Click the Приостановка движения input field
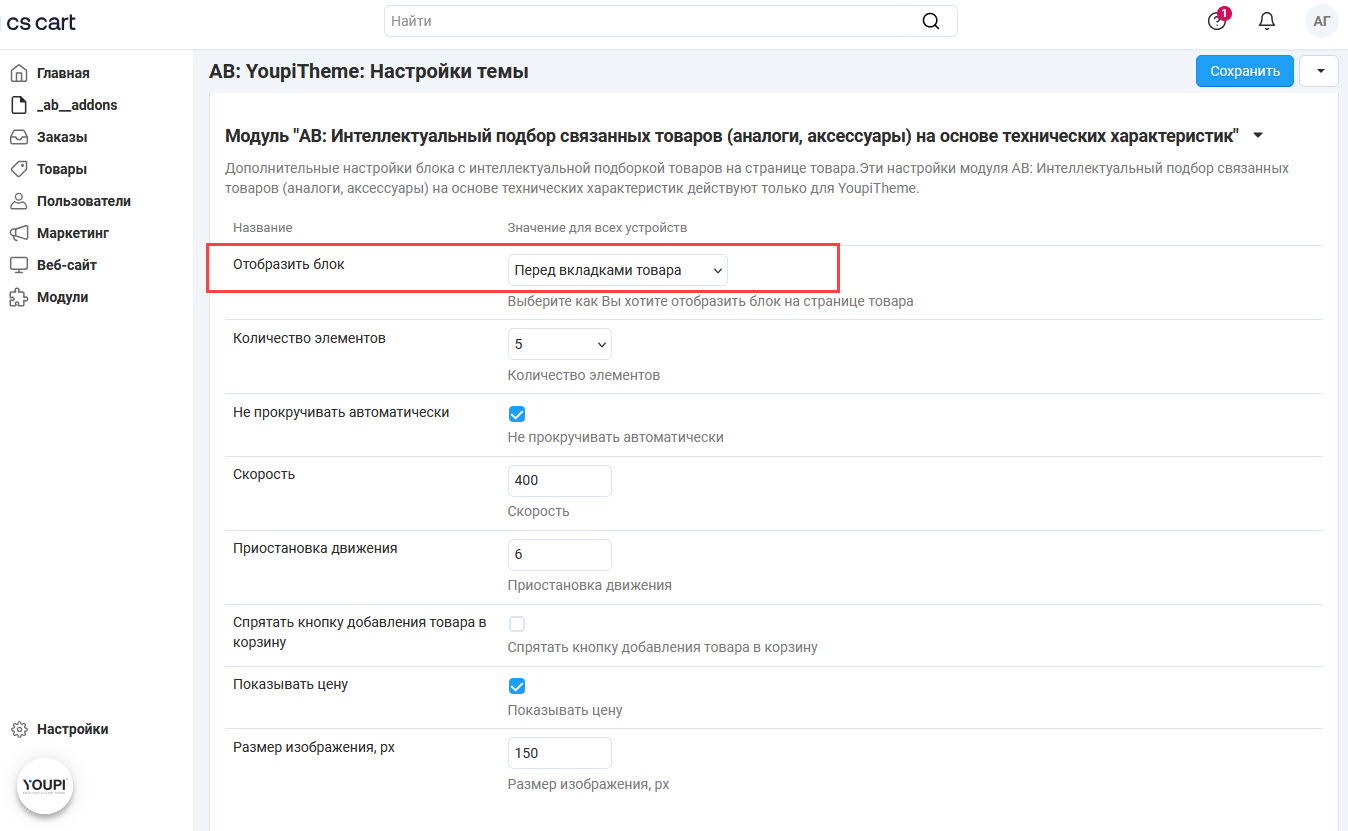This screenshot has height=831, width=1348. pyautogui.click(x=560, y=554)
